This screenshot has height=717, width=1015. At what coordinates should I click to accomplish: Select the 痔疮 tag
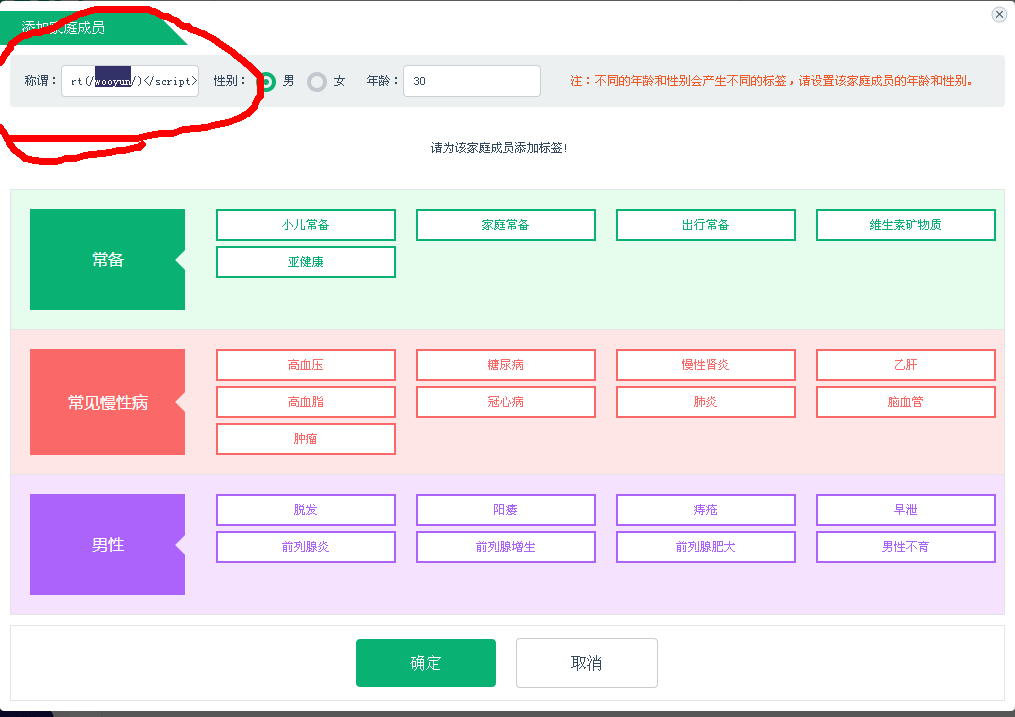point(706,510)
